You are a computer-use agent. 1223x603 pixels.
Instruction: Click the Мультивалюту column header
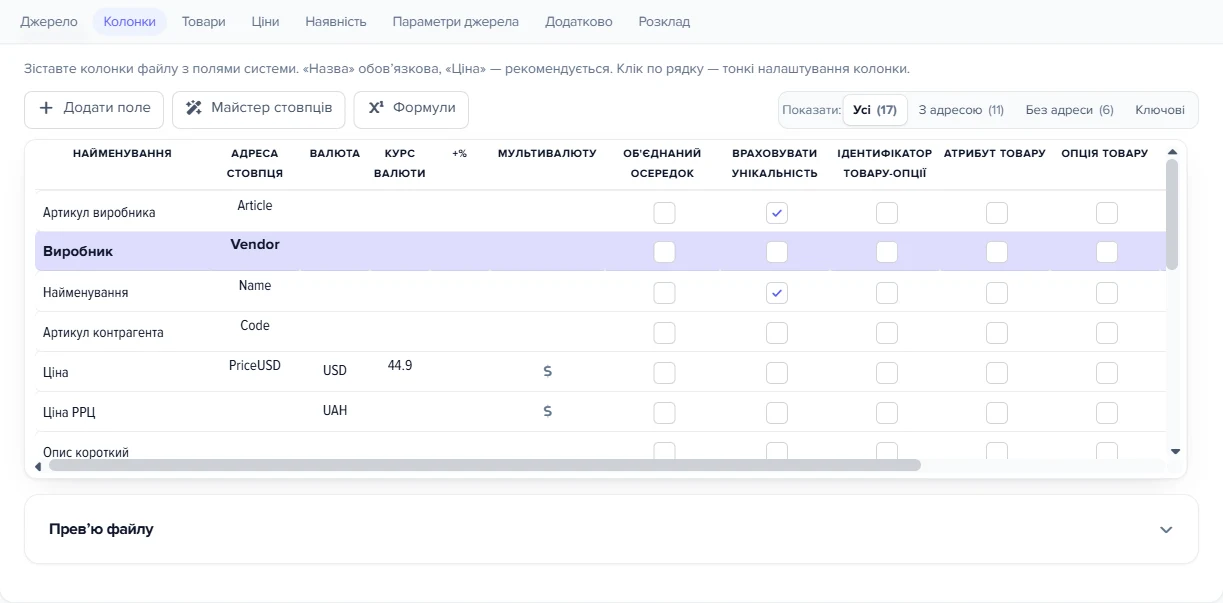pos(547,154)
